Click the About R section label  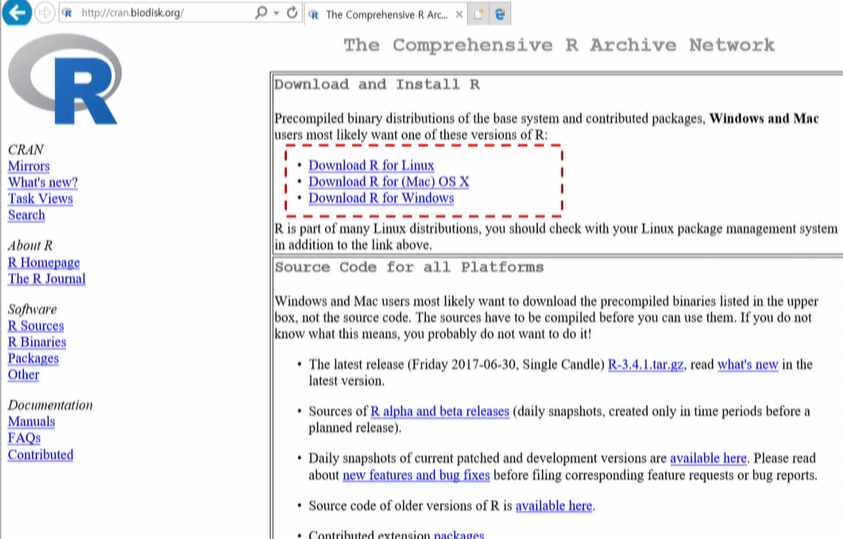(x=30, y=246)
